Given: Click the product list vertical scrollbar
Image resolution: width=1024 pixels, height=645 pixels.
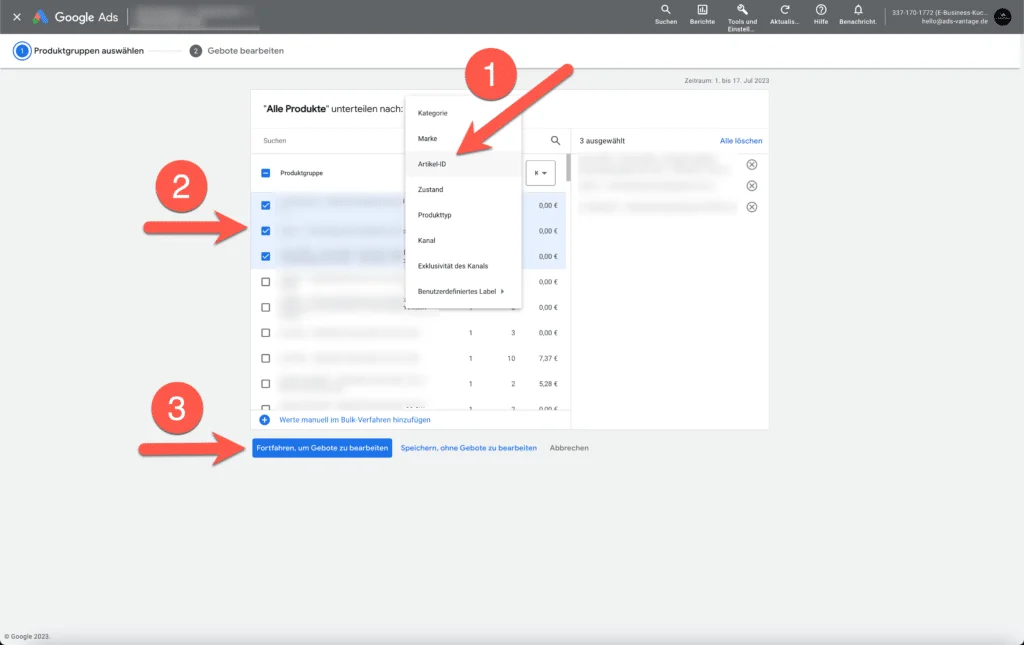Looking at the screenshot, I should click(568, 167).
